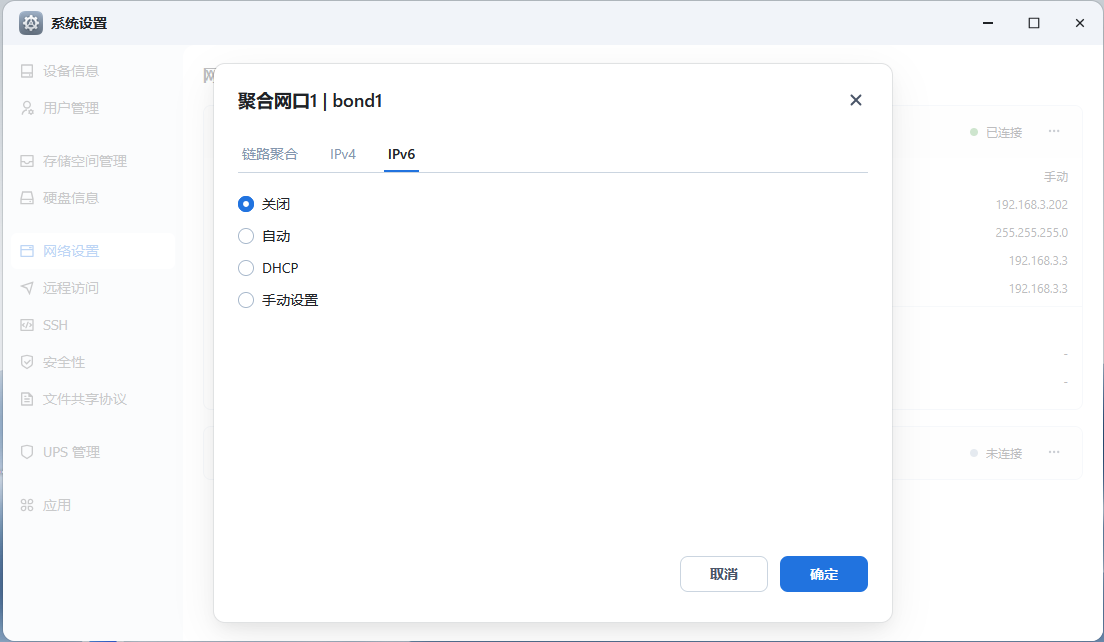Open 安全性 in the sidebar
Image resolution: width=1104 pixels, height=642 pixels.
click(x=93, y=362)
